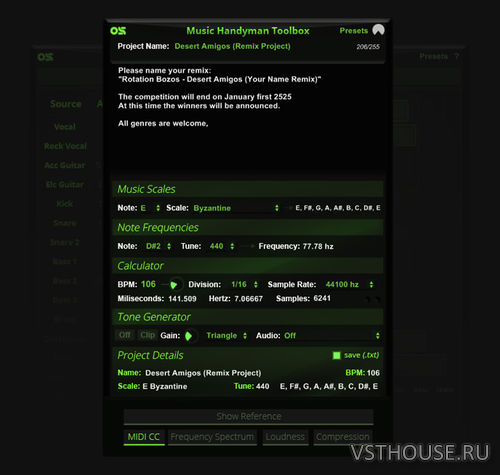Image resolution: width=500 pixels, height=475 pixels.
Task: Select Elc Guitar in background window
Action: 65,184
